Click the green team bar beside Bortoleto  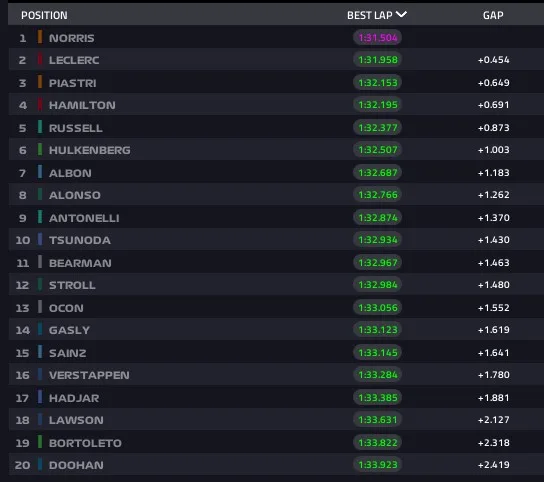tap(40, 442)
